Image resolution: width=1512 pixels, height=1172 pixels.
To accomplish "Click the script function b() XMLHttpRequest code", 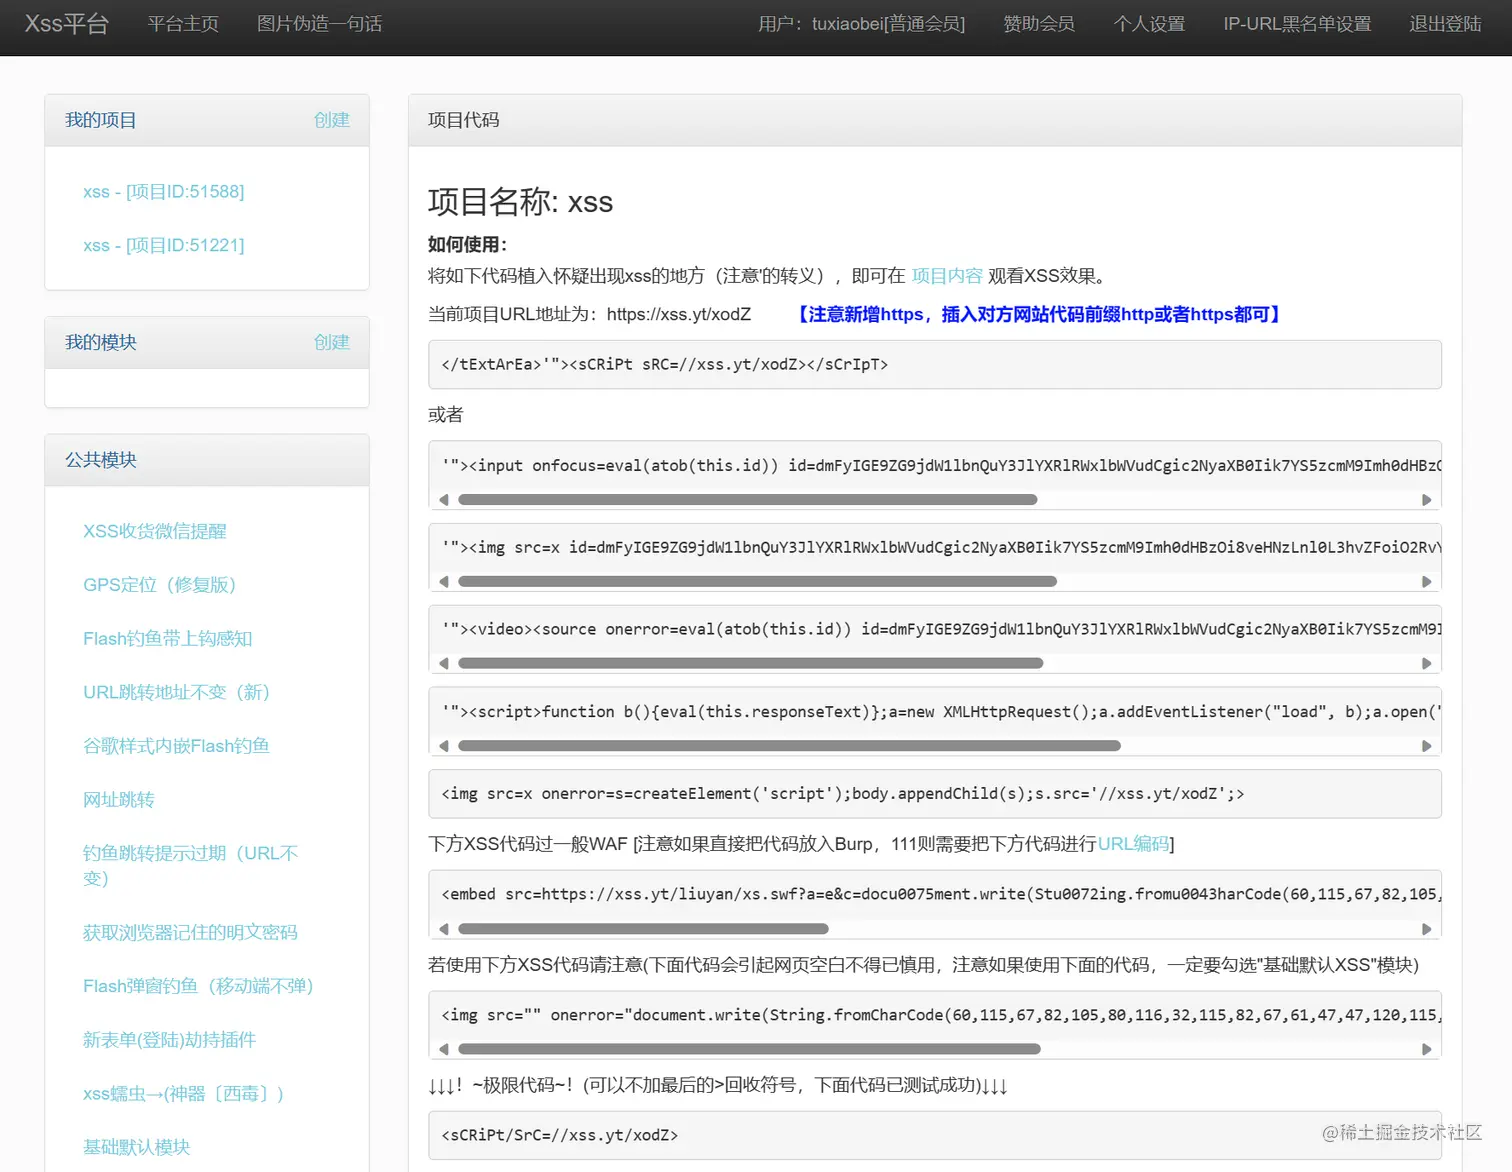I will [941, 712].
